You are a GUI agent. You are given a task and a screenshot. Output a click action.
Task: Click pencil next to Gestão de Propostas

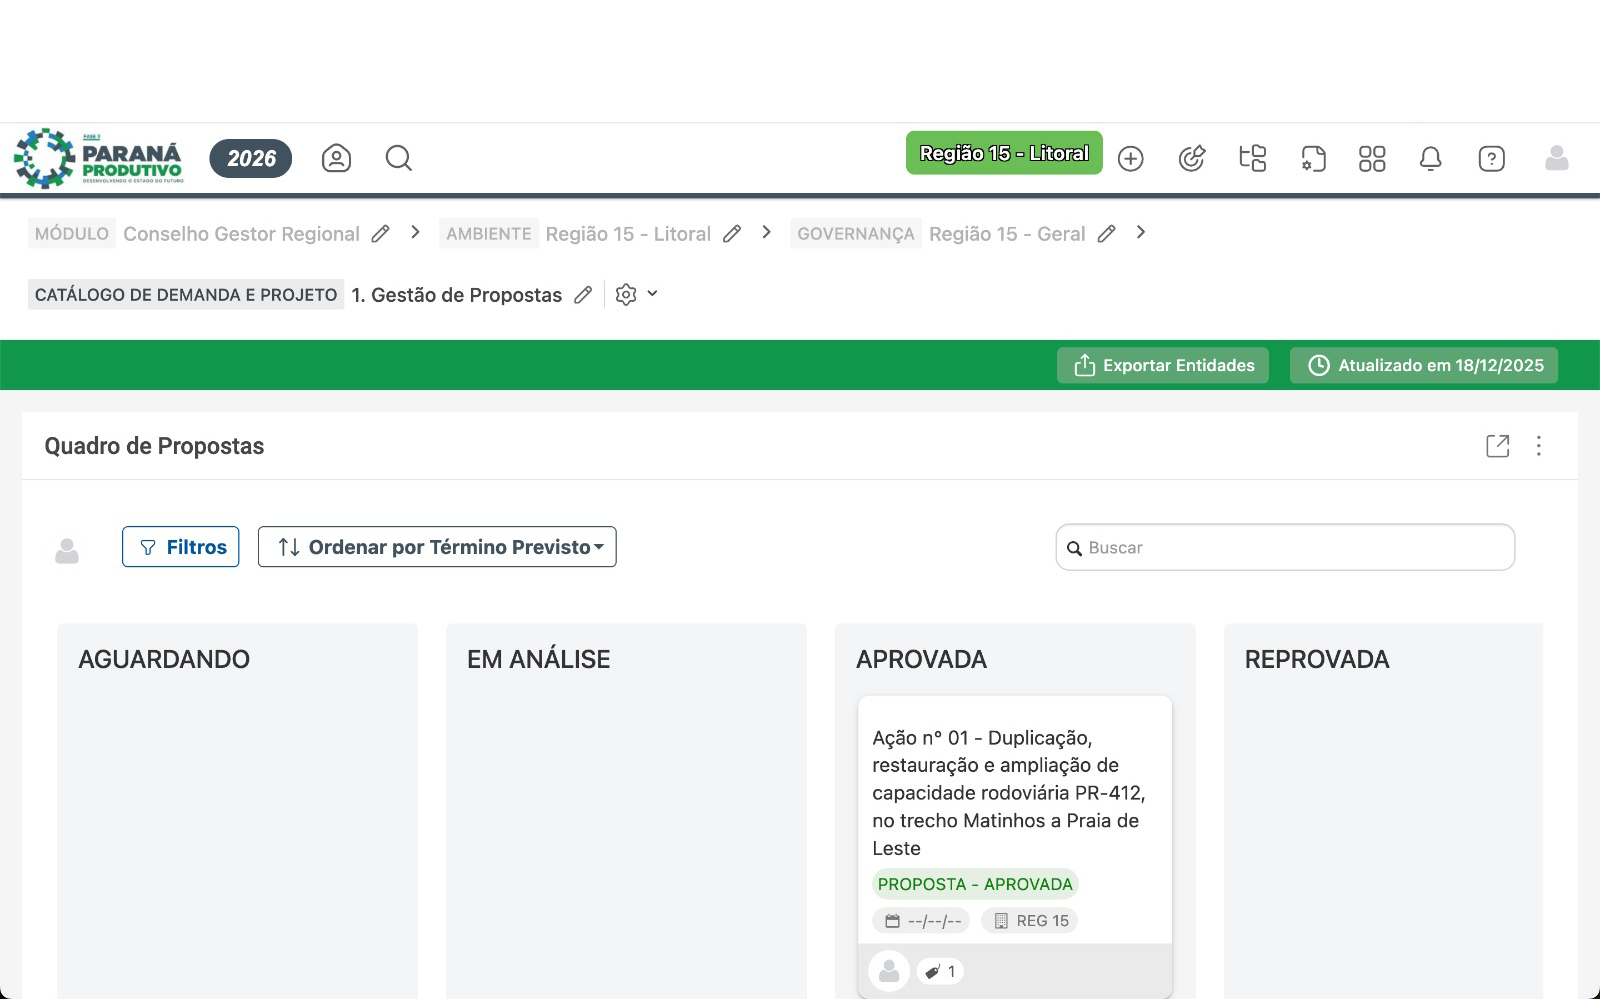(583, 295)
